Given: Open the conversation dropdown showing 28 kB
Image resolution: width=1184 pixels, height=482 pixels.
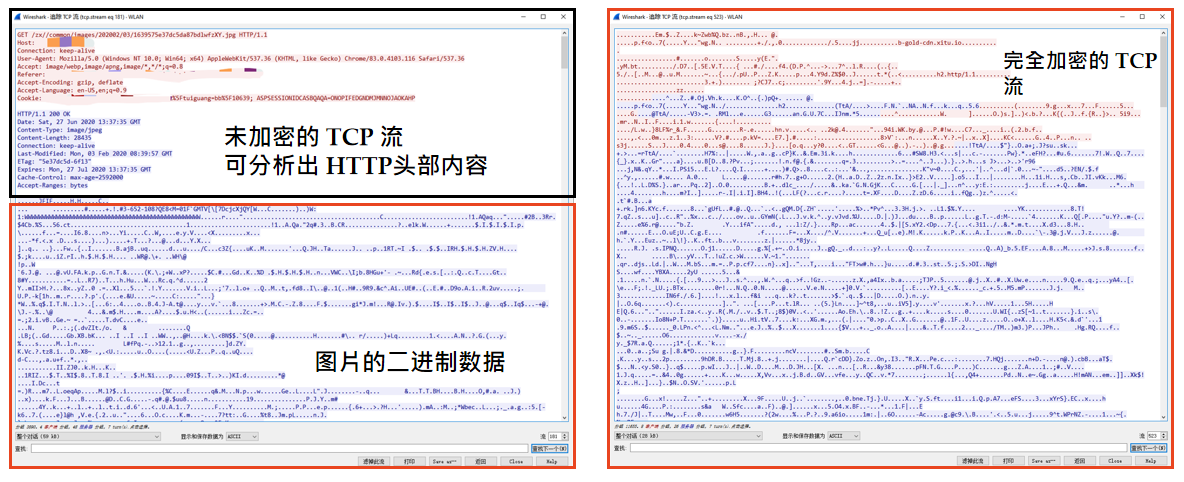Looking at the screenshot, I should point(689,436).
